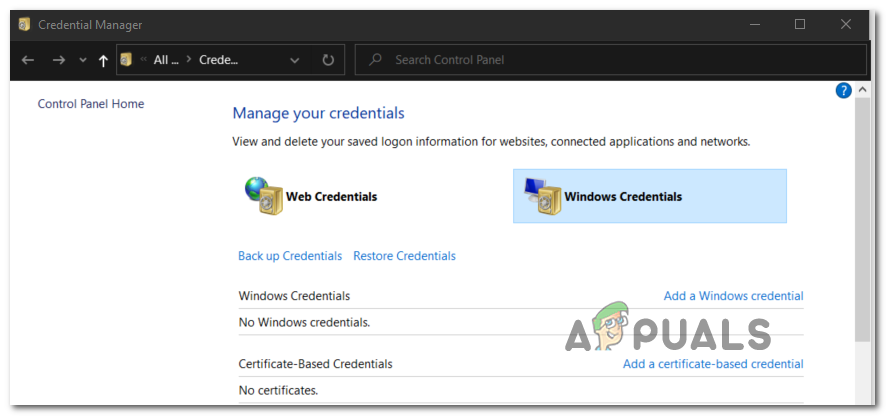Open Help via blue question mark icon

pyautogui.click(x=843, y=91)
